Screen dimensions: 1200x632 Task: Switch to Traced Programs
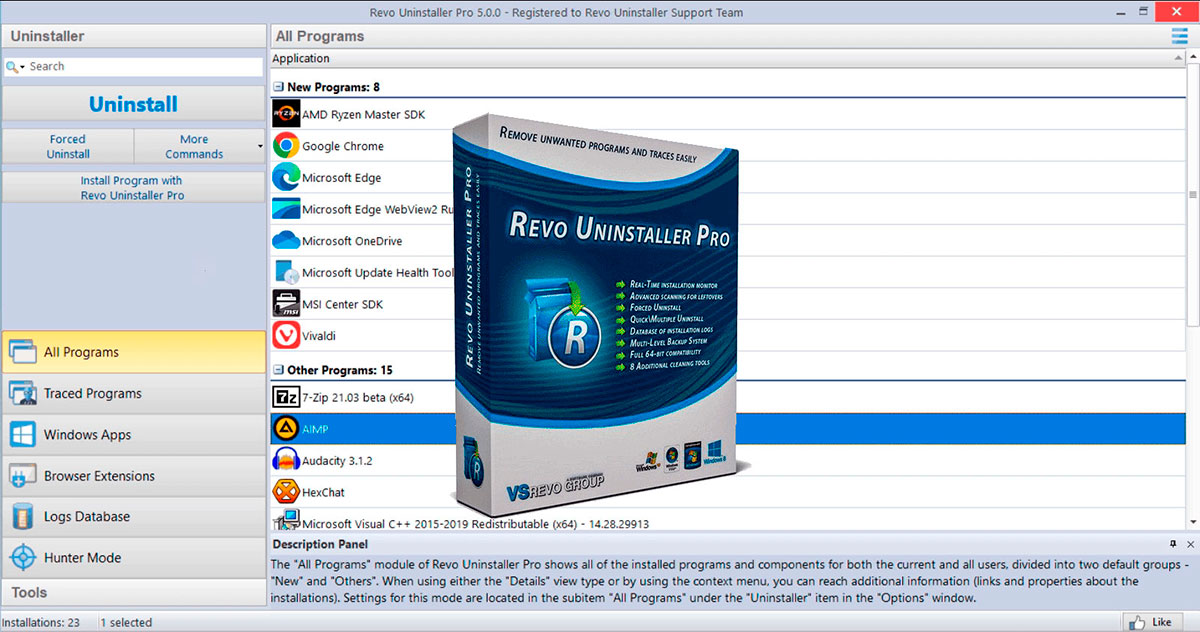[133, 393]
